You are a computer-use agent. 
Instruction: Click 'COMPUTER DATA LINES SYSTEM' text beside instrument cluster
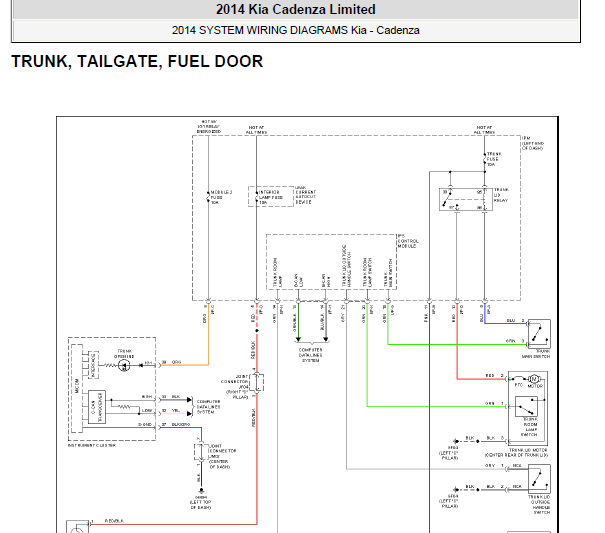click(x=208, y=407)
